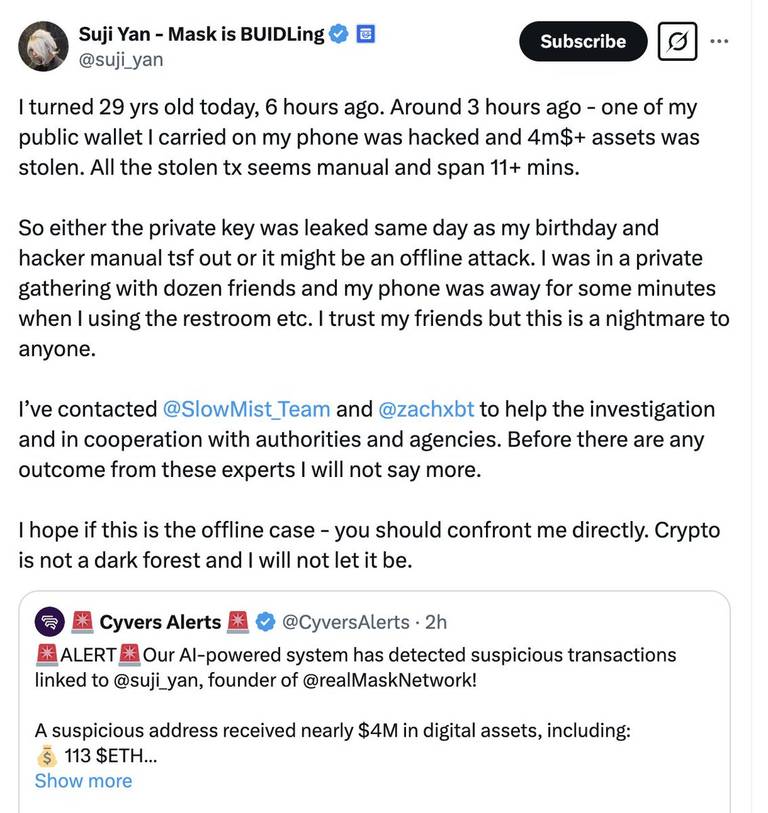Open the @CyversAlerts handle in quoted tweet
Viewport: 768px width, 813px height.
click(345, 622)
